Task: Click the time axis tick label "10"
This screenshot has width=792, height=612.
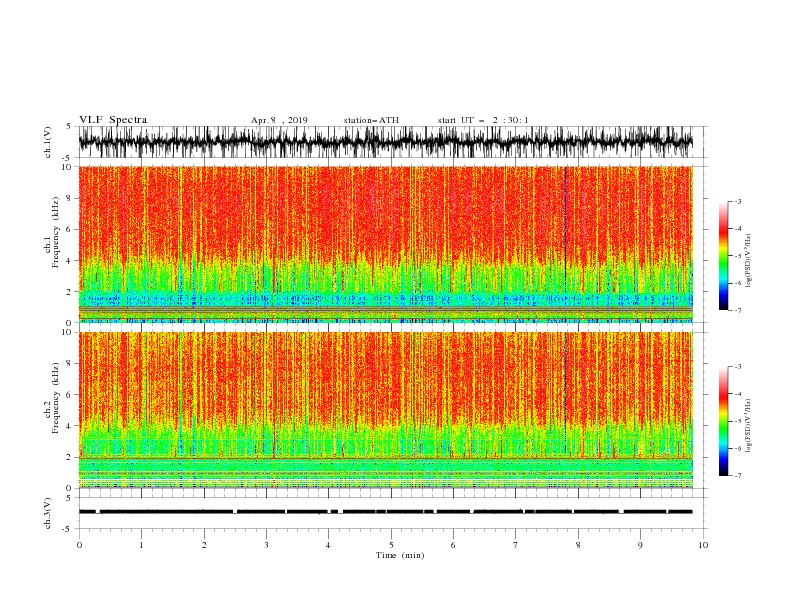Action: coord(703,545)
